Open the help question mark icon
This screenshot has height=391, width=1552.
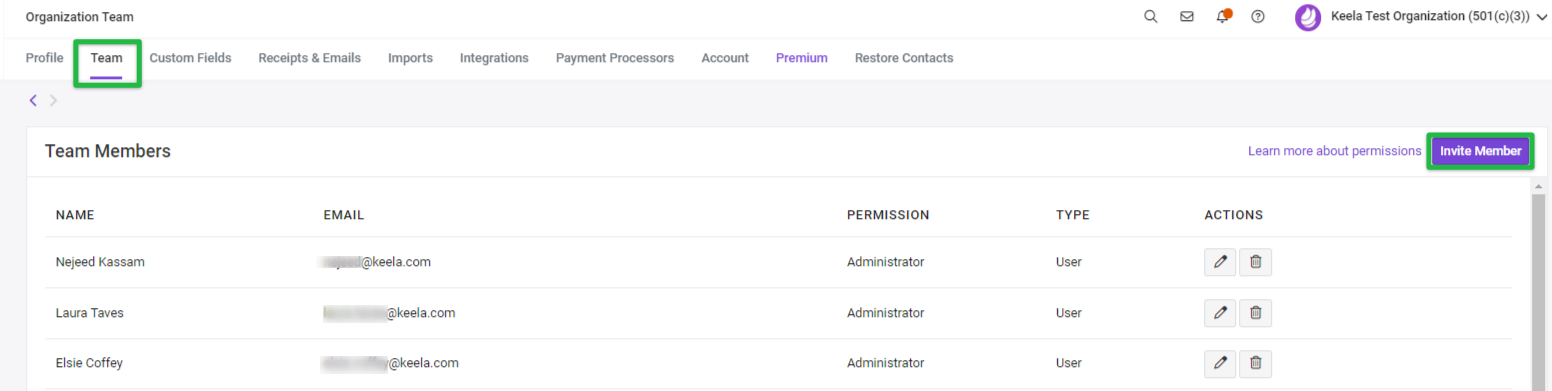[1258, 16]
